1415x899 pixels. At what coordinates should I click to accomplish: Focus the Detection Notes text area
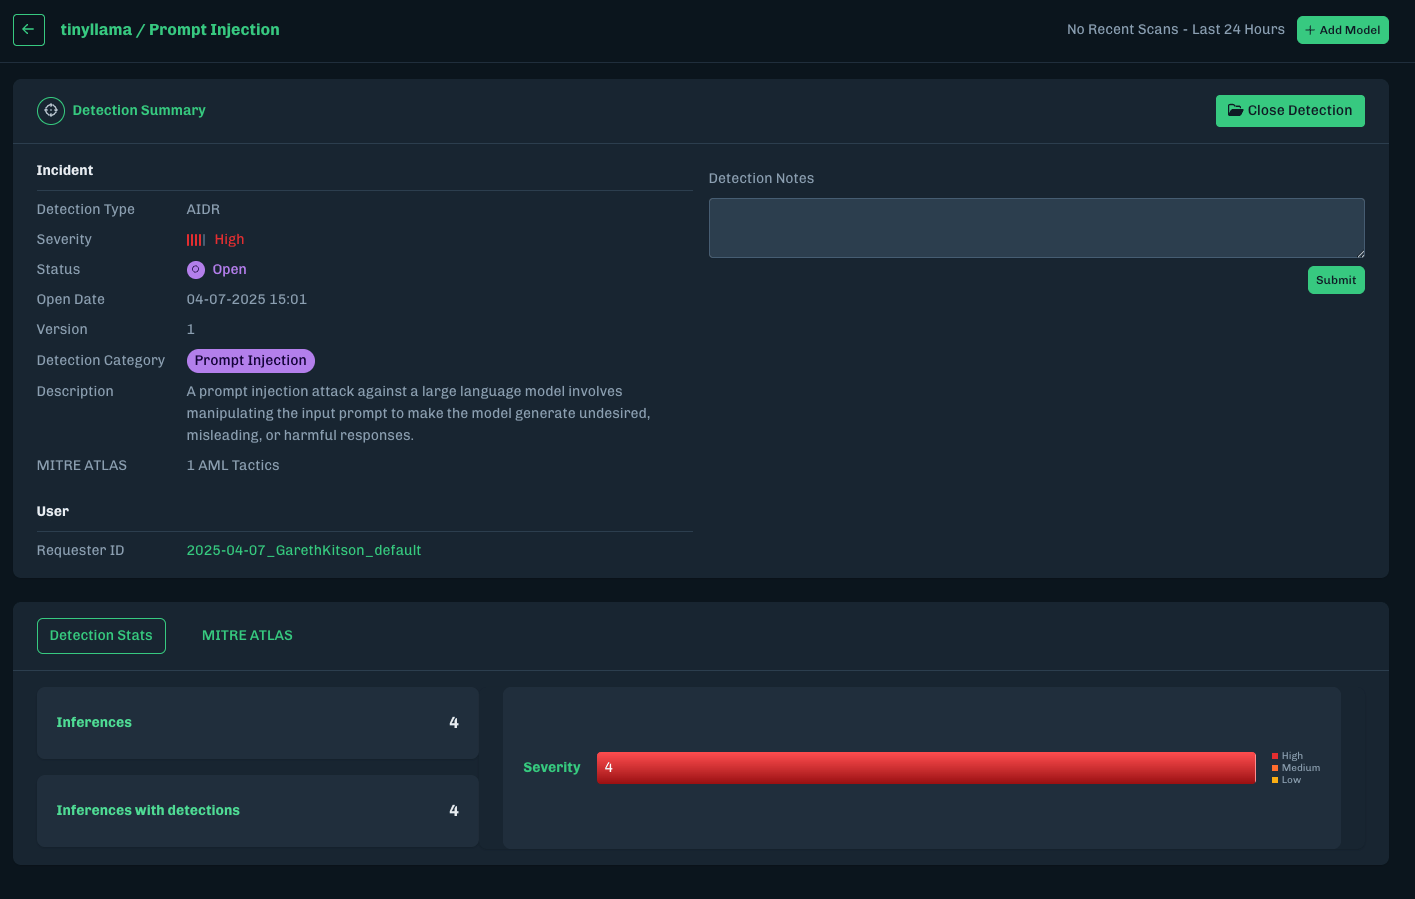1037,228
